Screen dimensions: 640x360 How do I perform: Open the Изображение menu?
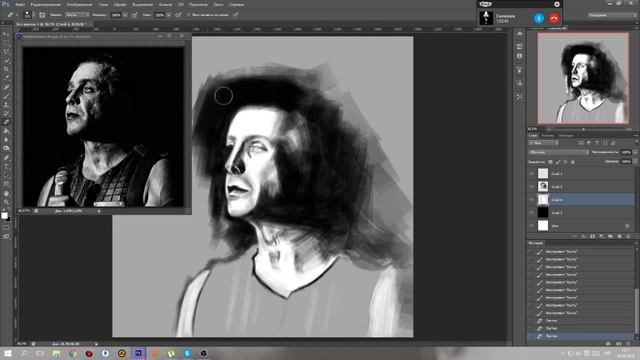79,4
